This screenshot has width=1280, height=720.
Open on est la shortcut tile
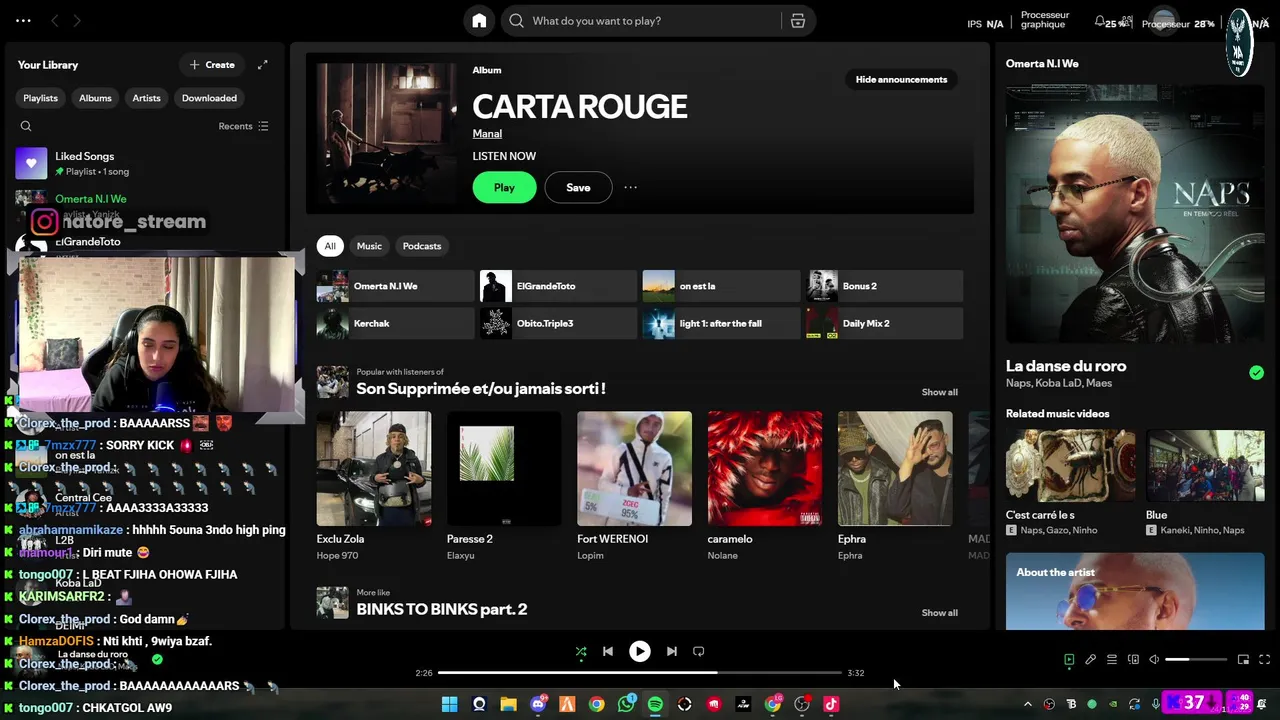coord(721,286)
